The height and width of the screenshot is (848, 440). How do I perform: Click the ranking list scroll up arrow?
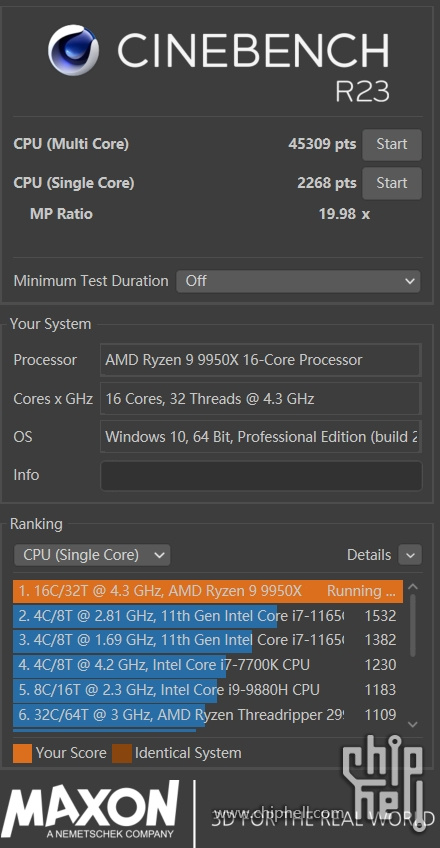tap(412, 587)
